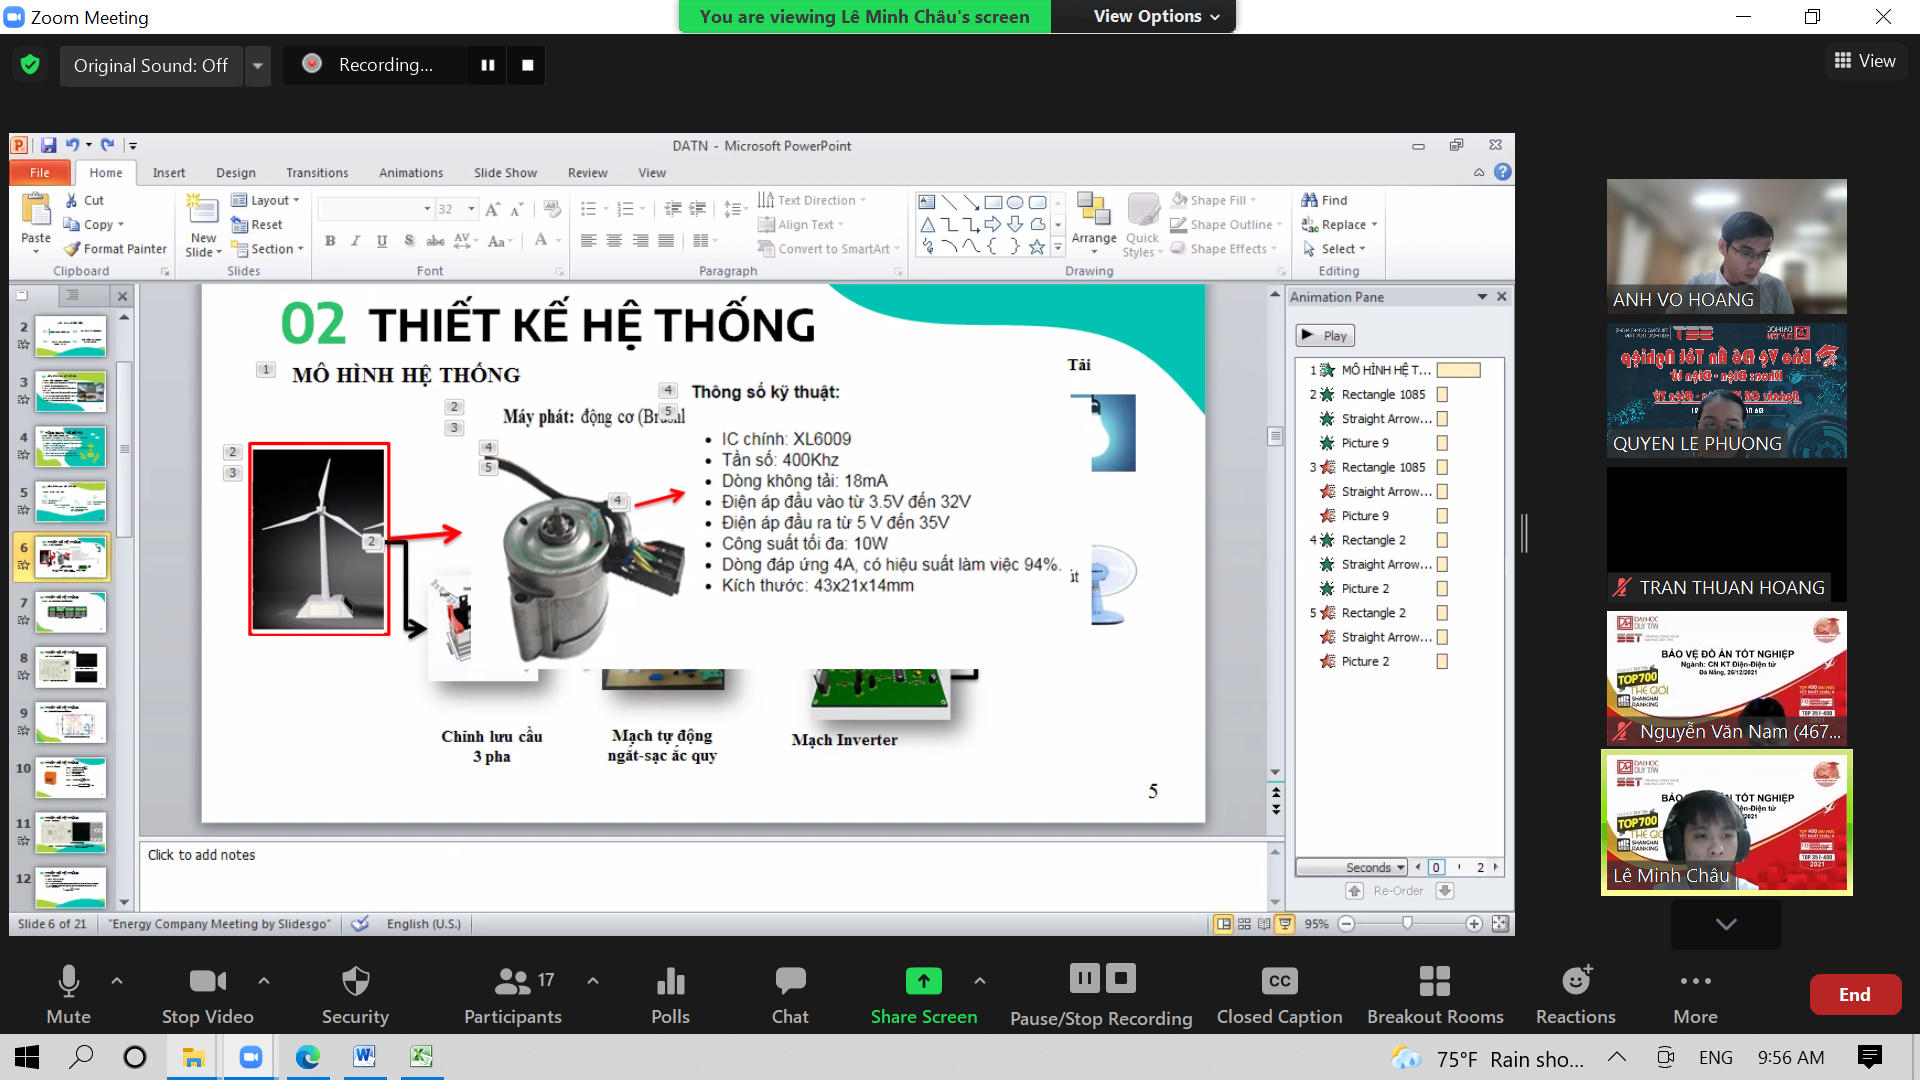Mute the microphone
This screenshot has height=1080, width=1920.
tap(68, 982)
